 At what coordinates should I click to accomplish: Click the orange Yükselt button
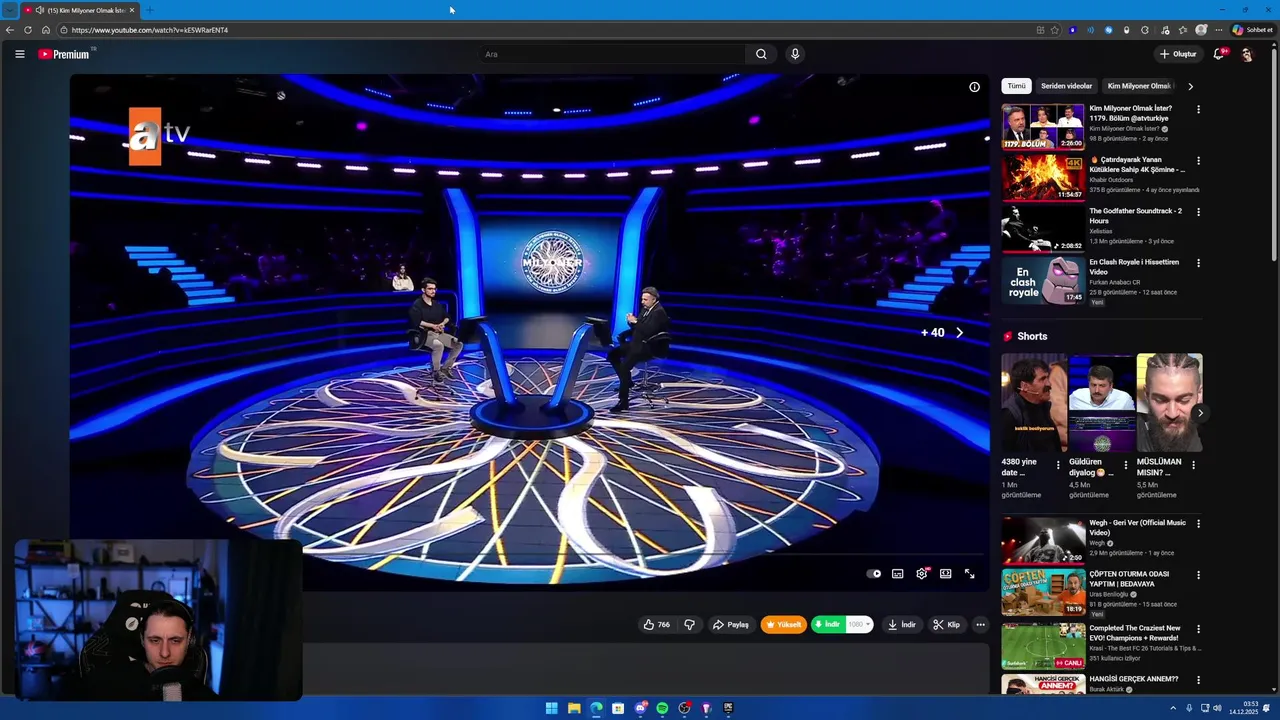pyautogui.click(x=784, y=625)
